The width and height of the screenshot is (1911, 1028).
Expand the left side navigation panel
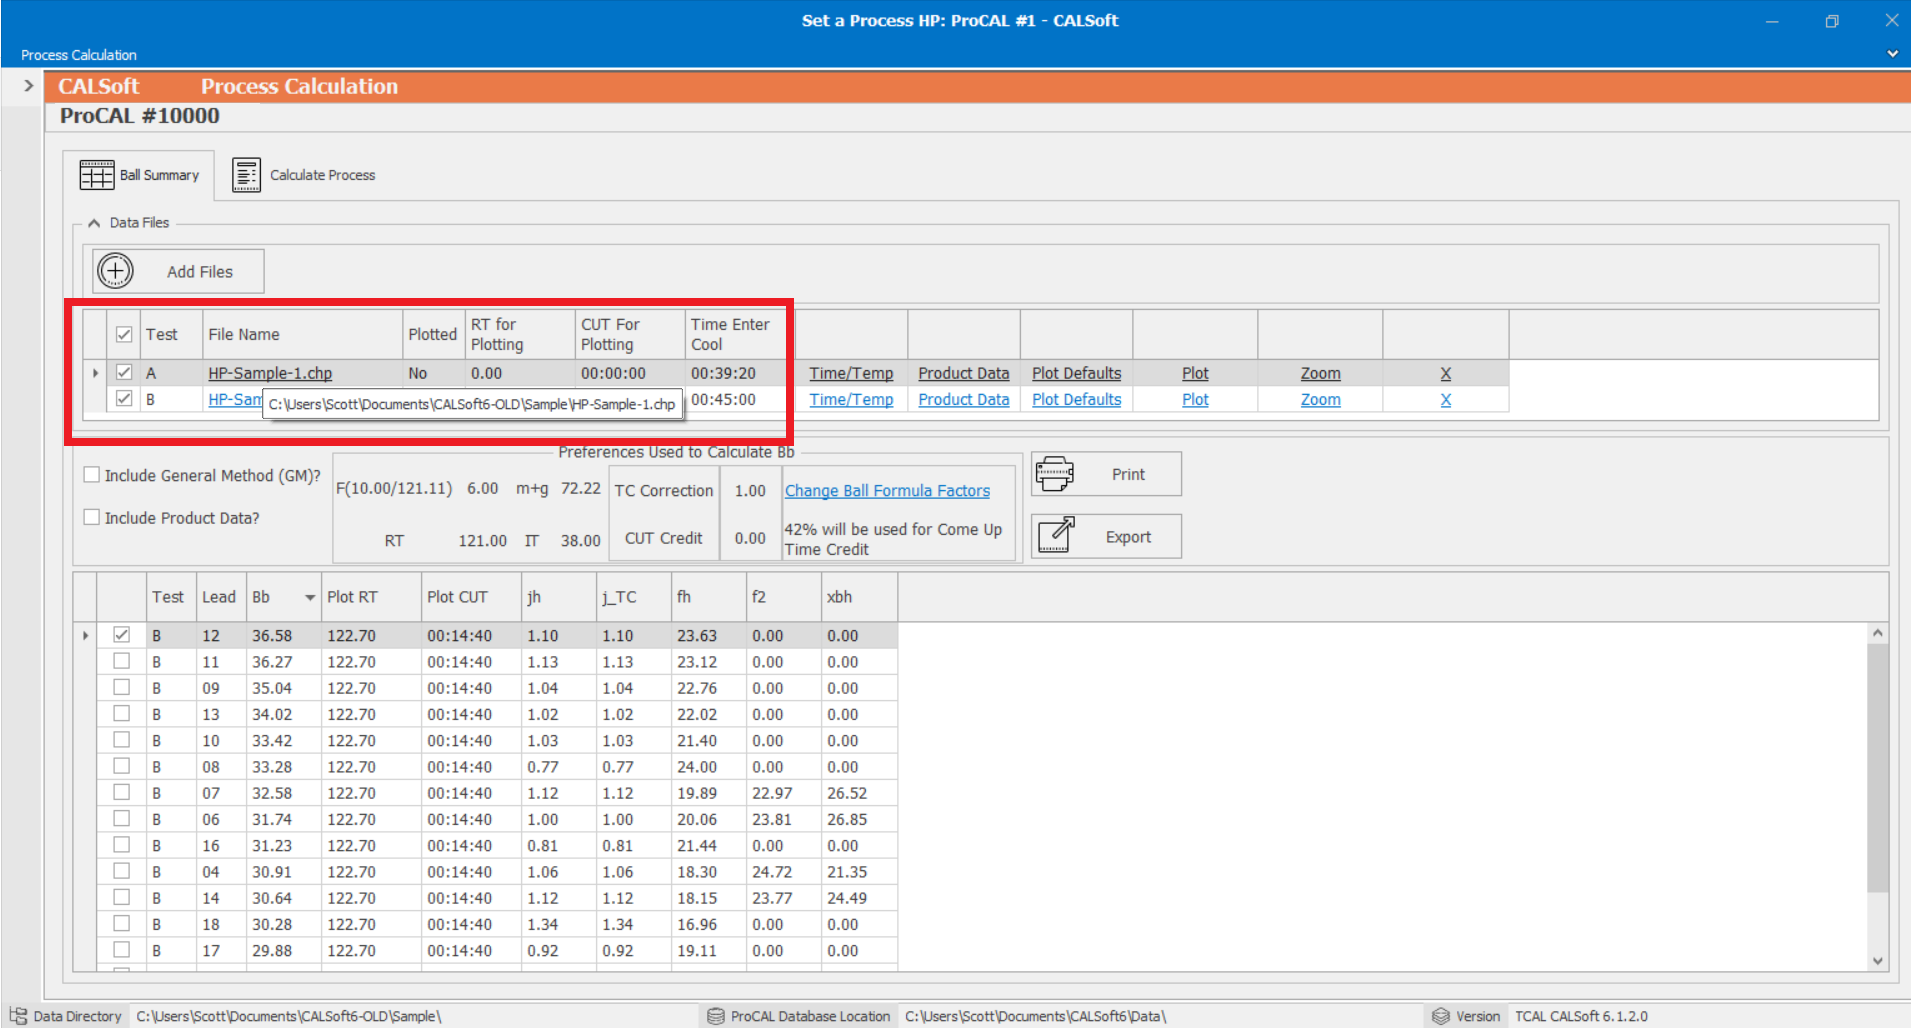point(28,86)
